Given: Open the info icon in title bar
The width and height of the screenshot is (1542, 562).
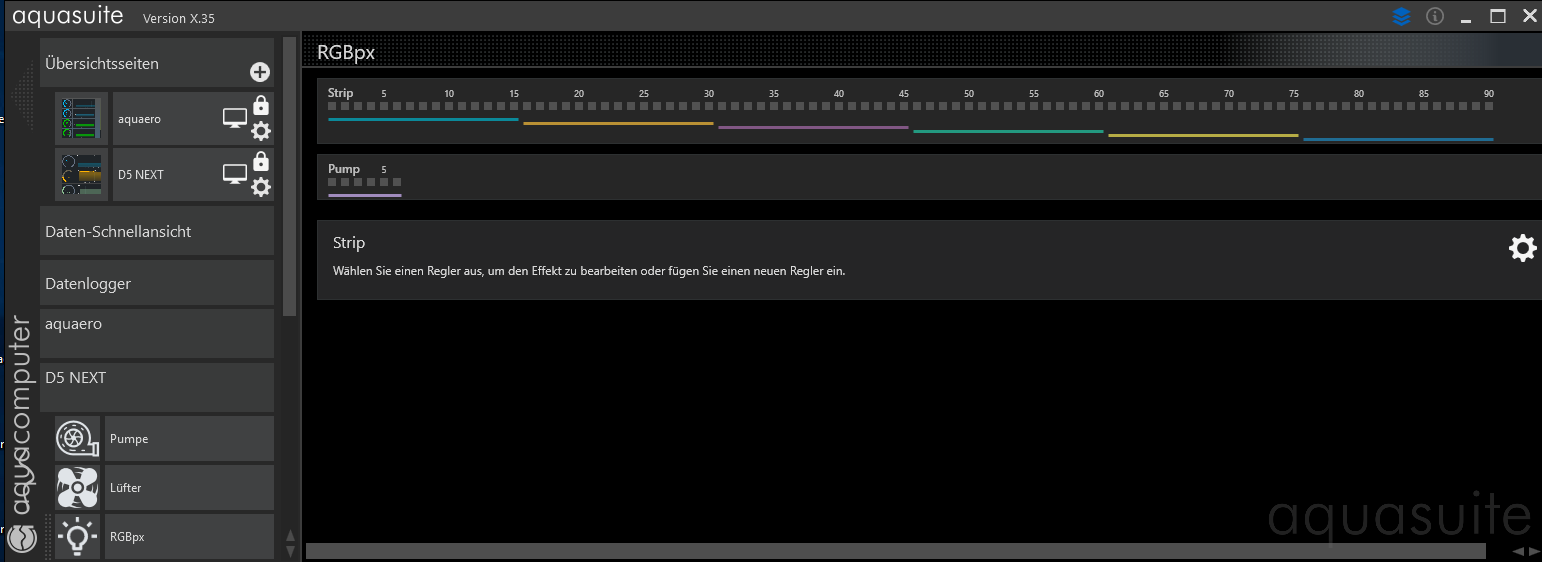Looking at the screenshot, I should tap(1435, 16).
